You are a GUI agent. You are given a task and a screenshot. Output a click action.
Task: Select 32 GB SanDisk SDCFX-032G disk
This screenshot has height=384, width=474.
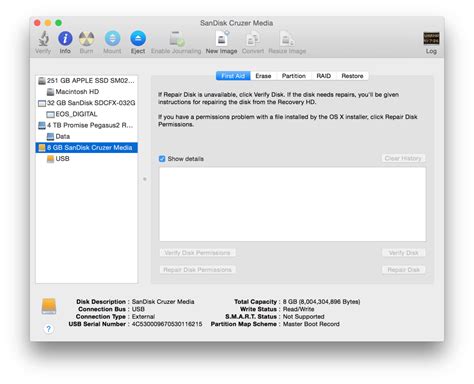pos(87,103)
